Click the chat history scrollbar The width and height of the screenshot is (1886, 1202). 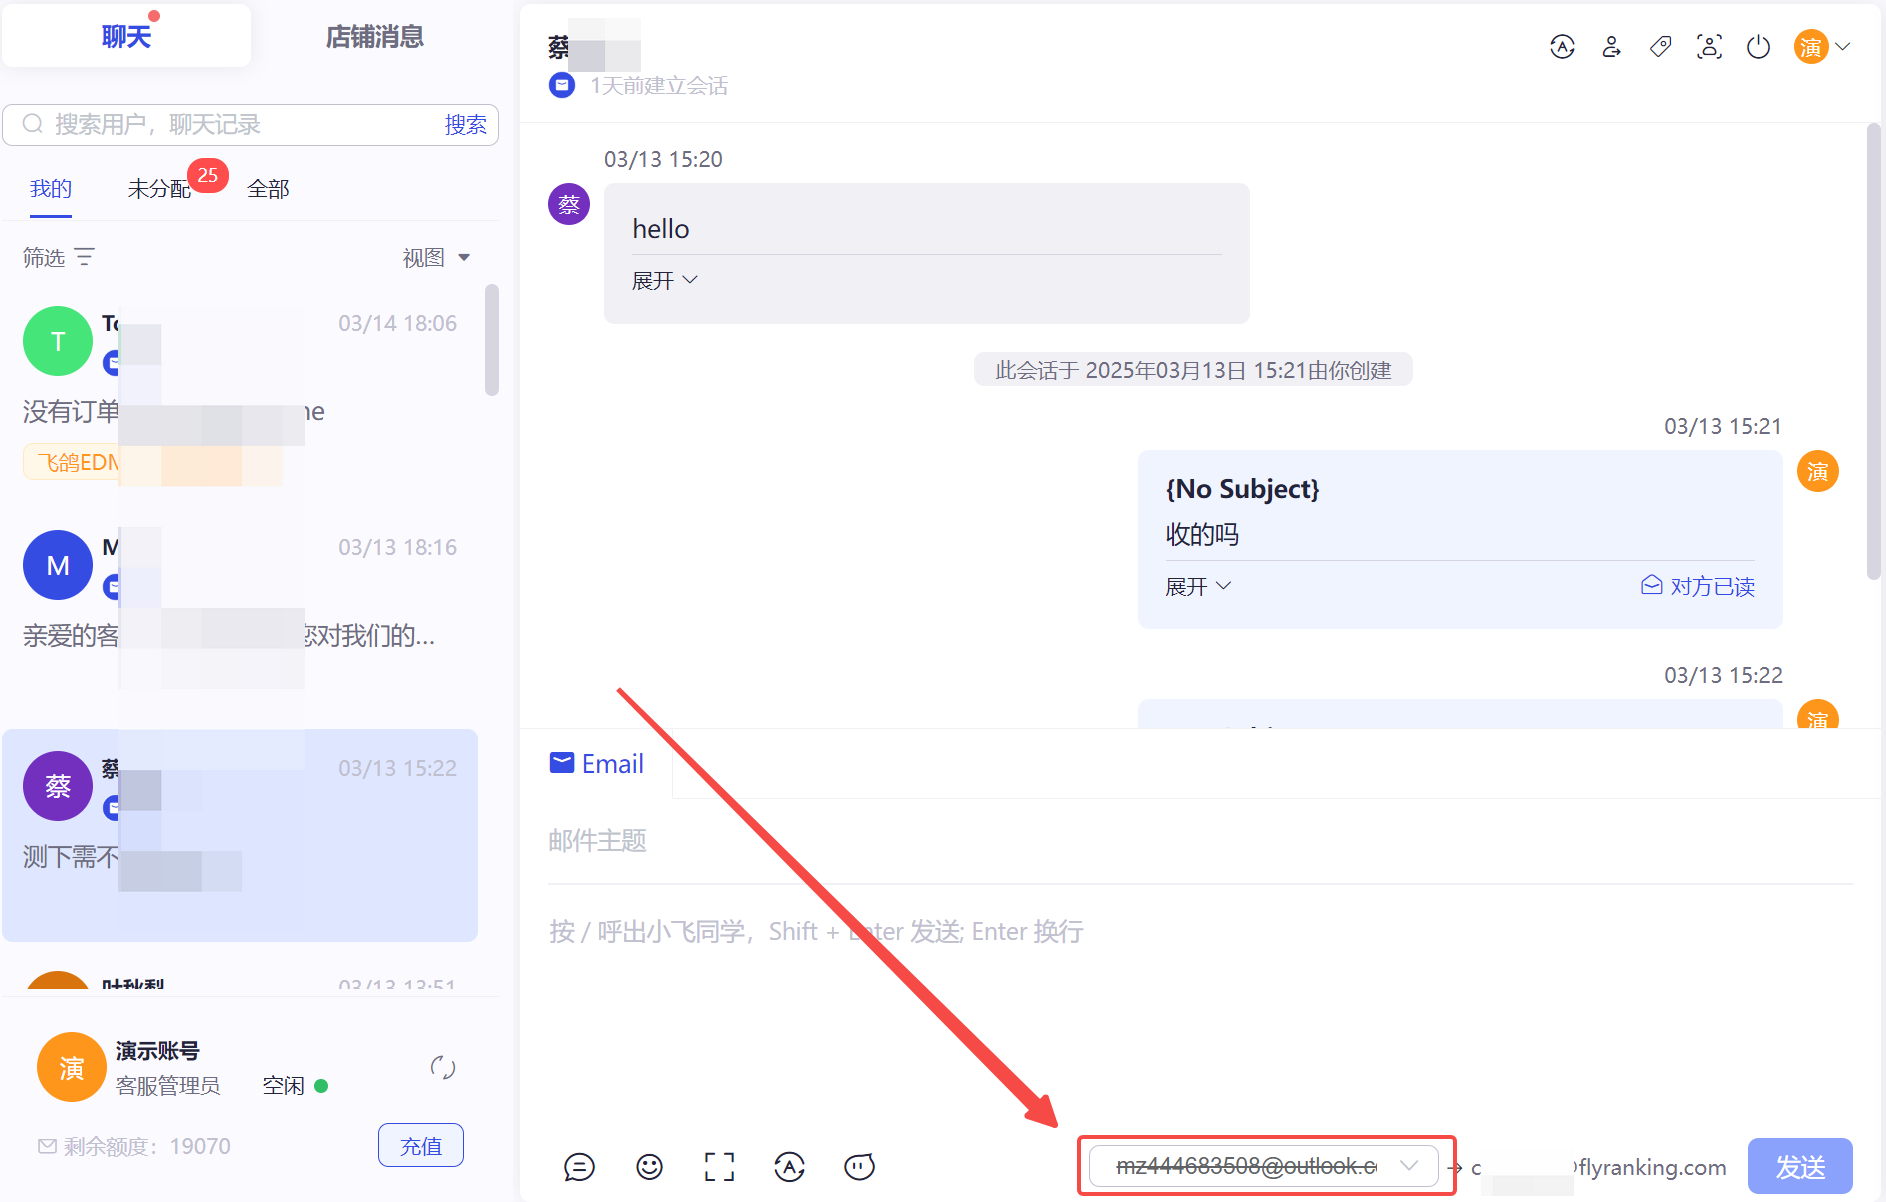(1873, 351)
